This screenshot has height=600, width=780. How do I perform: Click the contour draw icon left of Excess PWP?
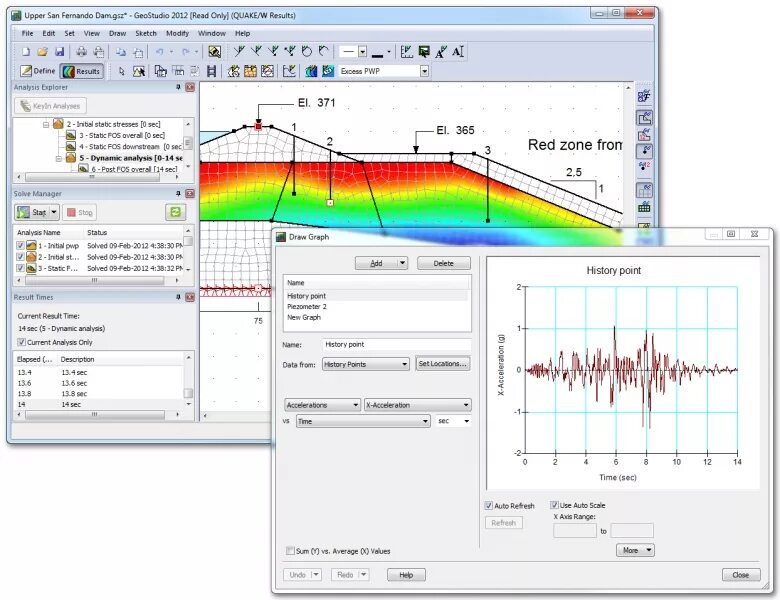311,72
